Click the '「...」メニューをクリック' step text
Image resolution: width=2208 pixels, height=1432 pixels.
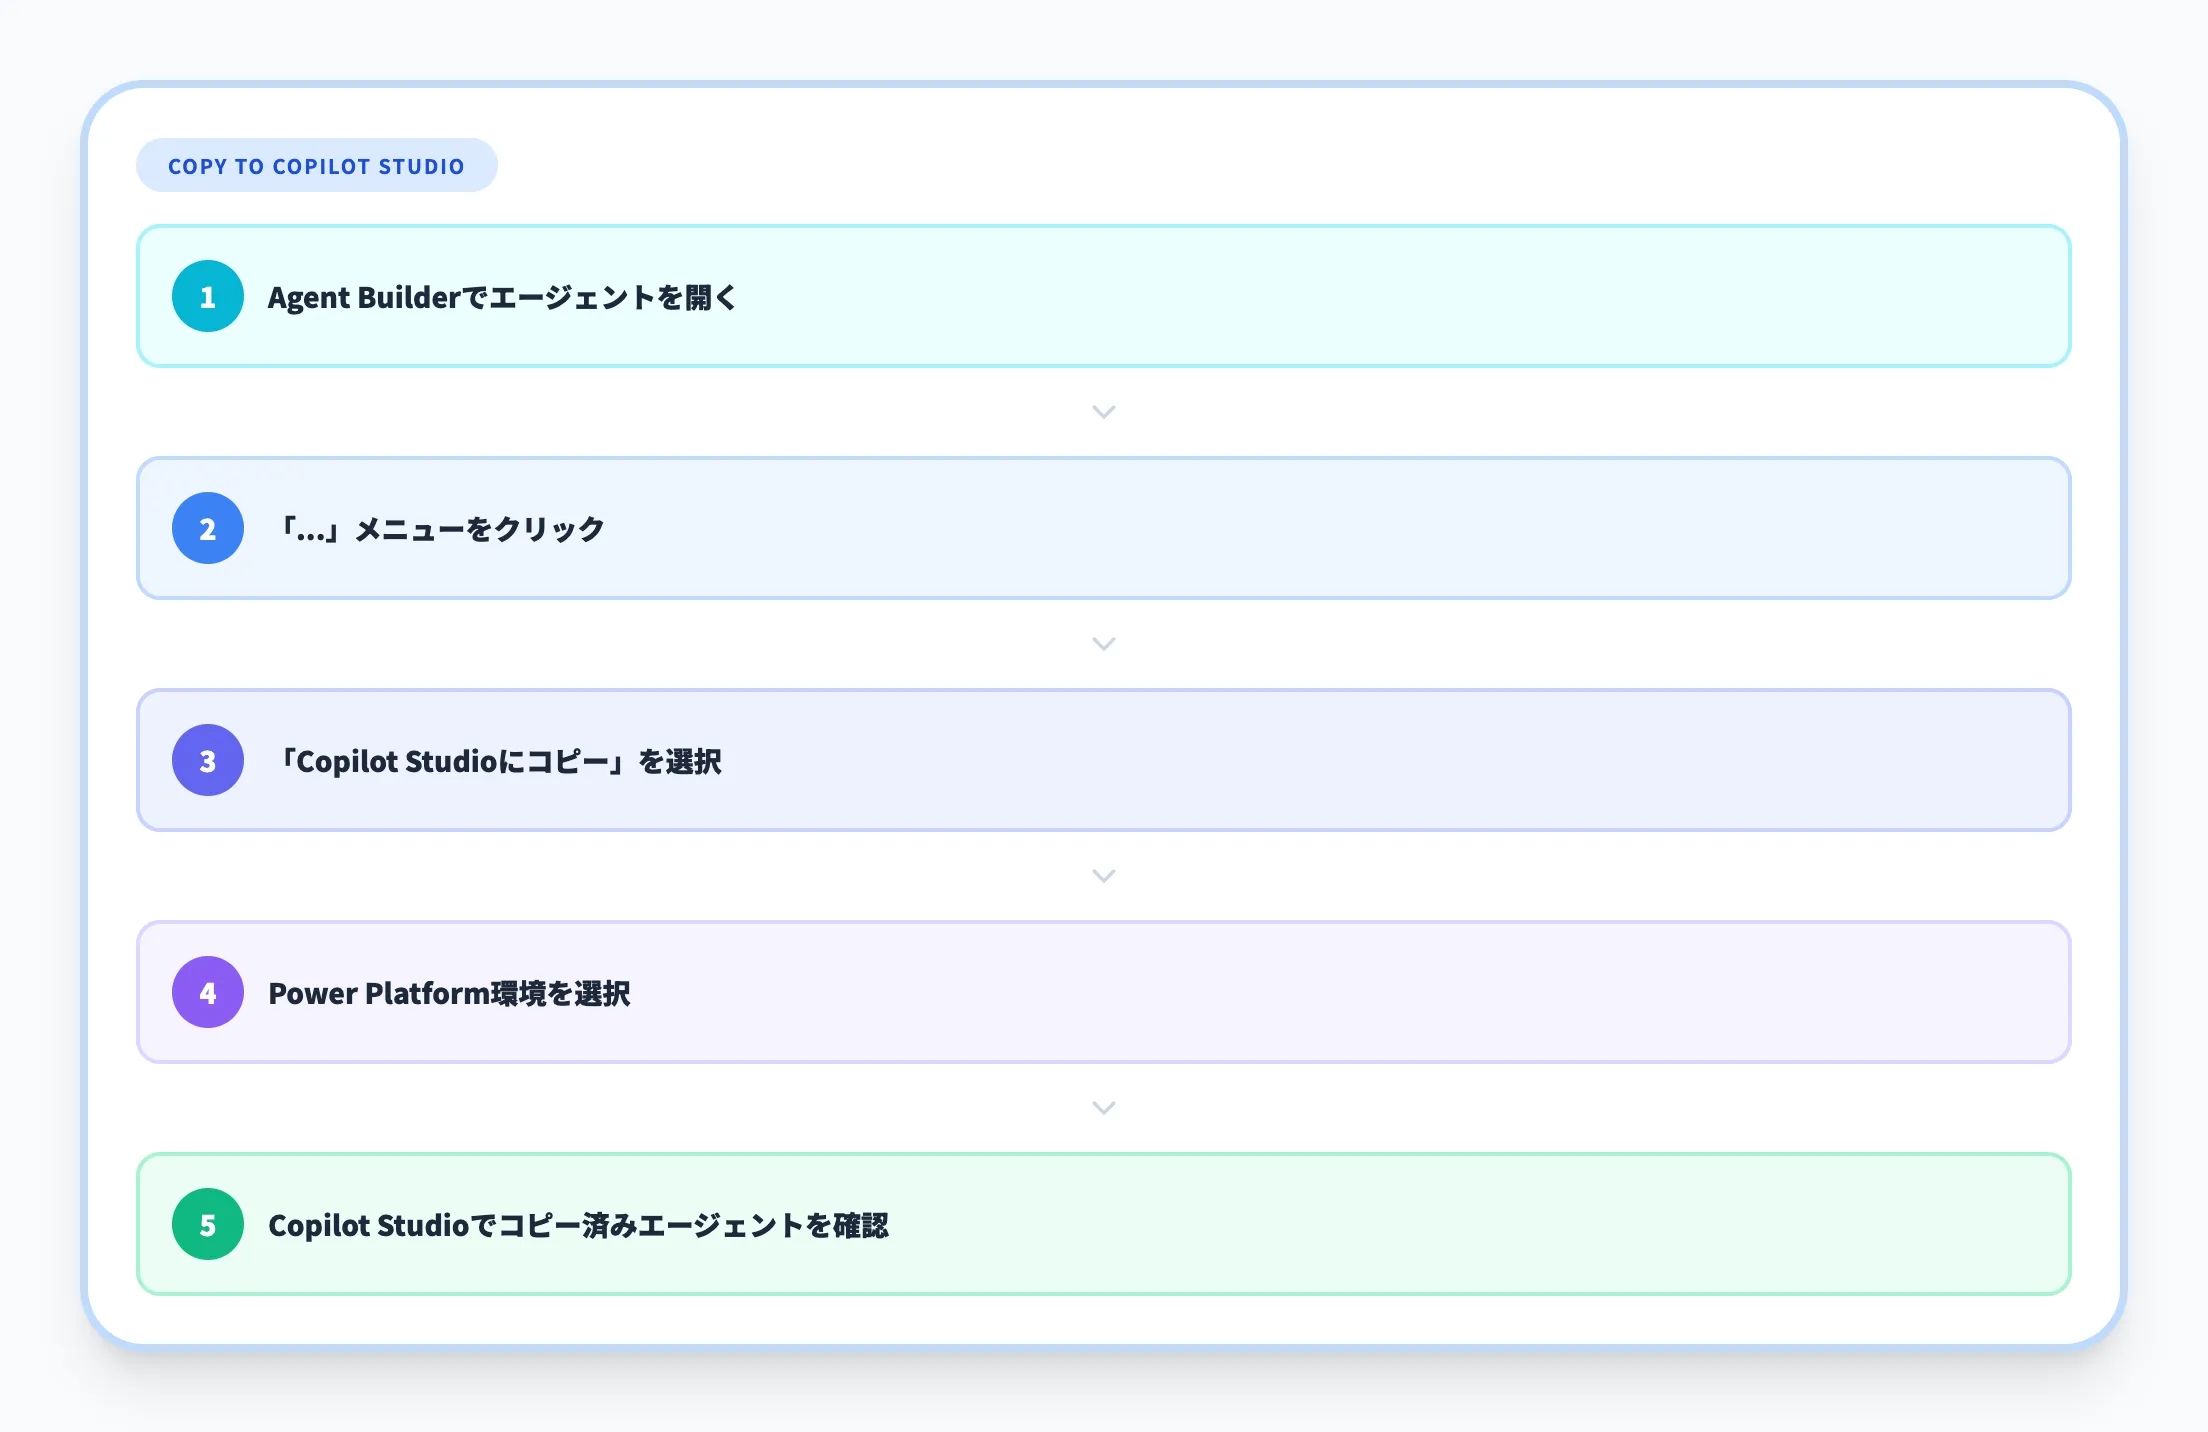[440, 529]
